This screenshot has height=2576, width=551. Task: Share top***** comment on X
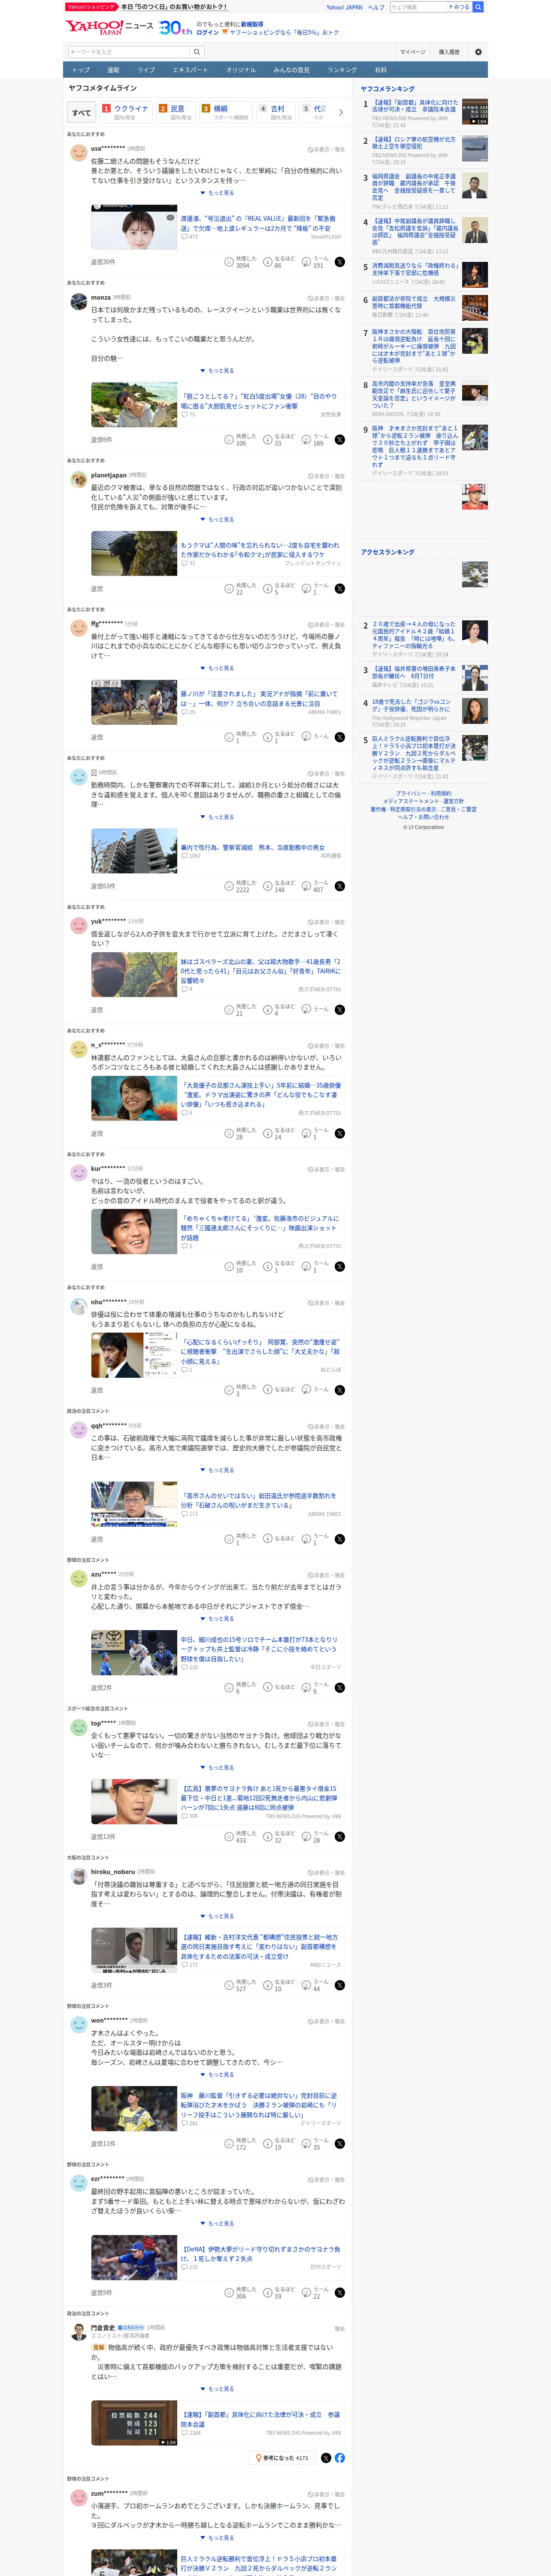click(340, 1837)
